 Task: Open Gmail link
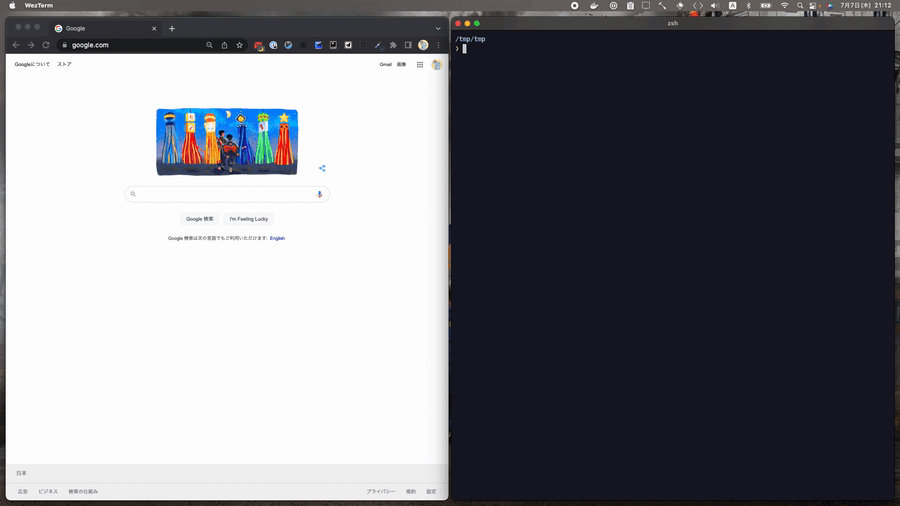click(385, 64)
